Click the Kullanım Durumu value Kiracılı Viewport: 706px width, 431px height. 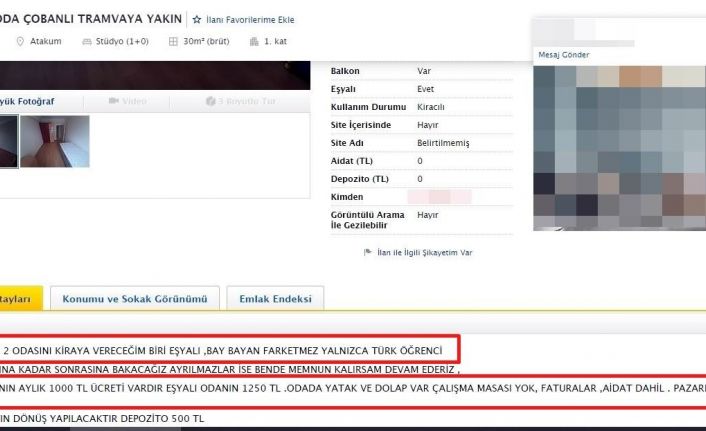tap(430, 107)
